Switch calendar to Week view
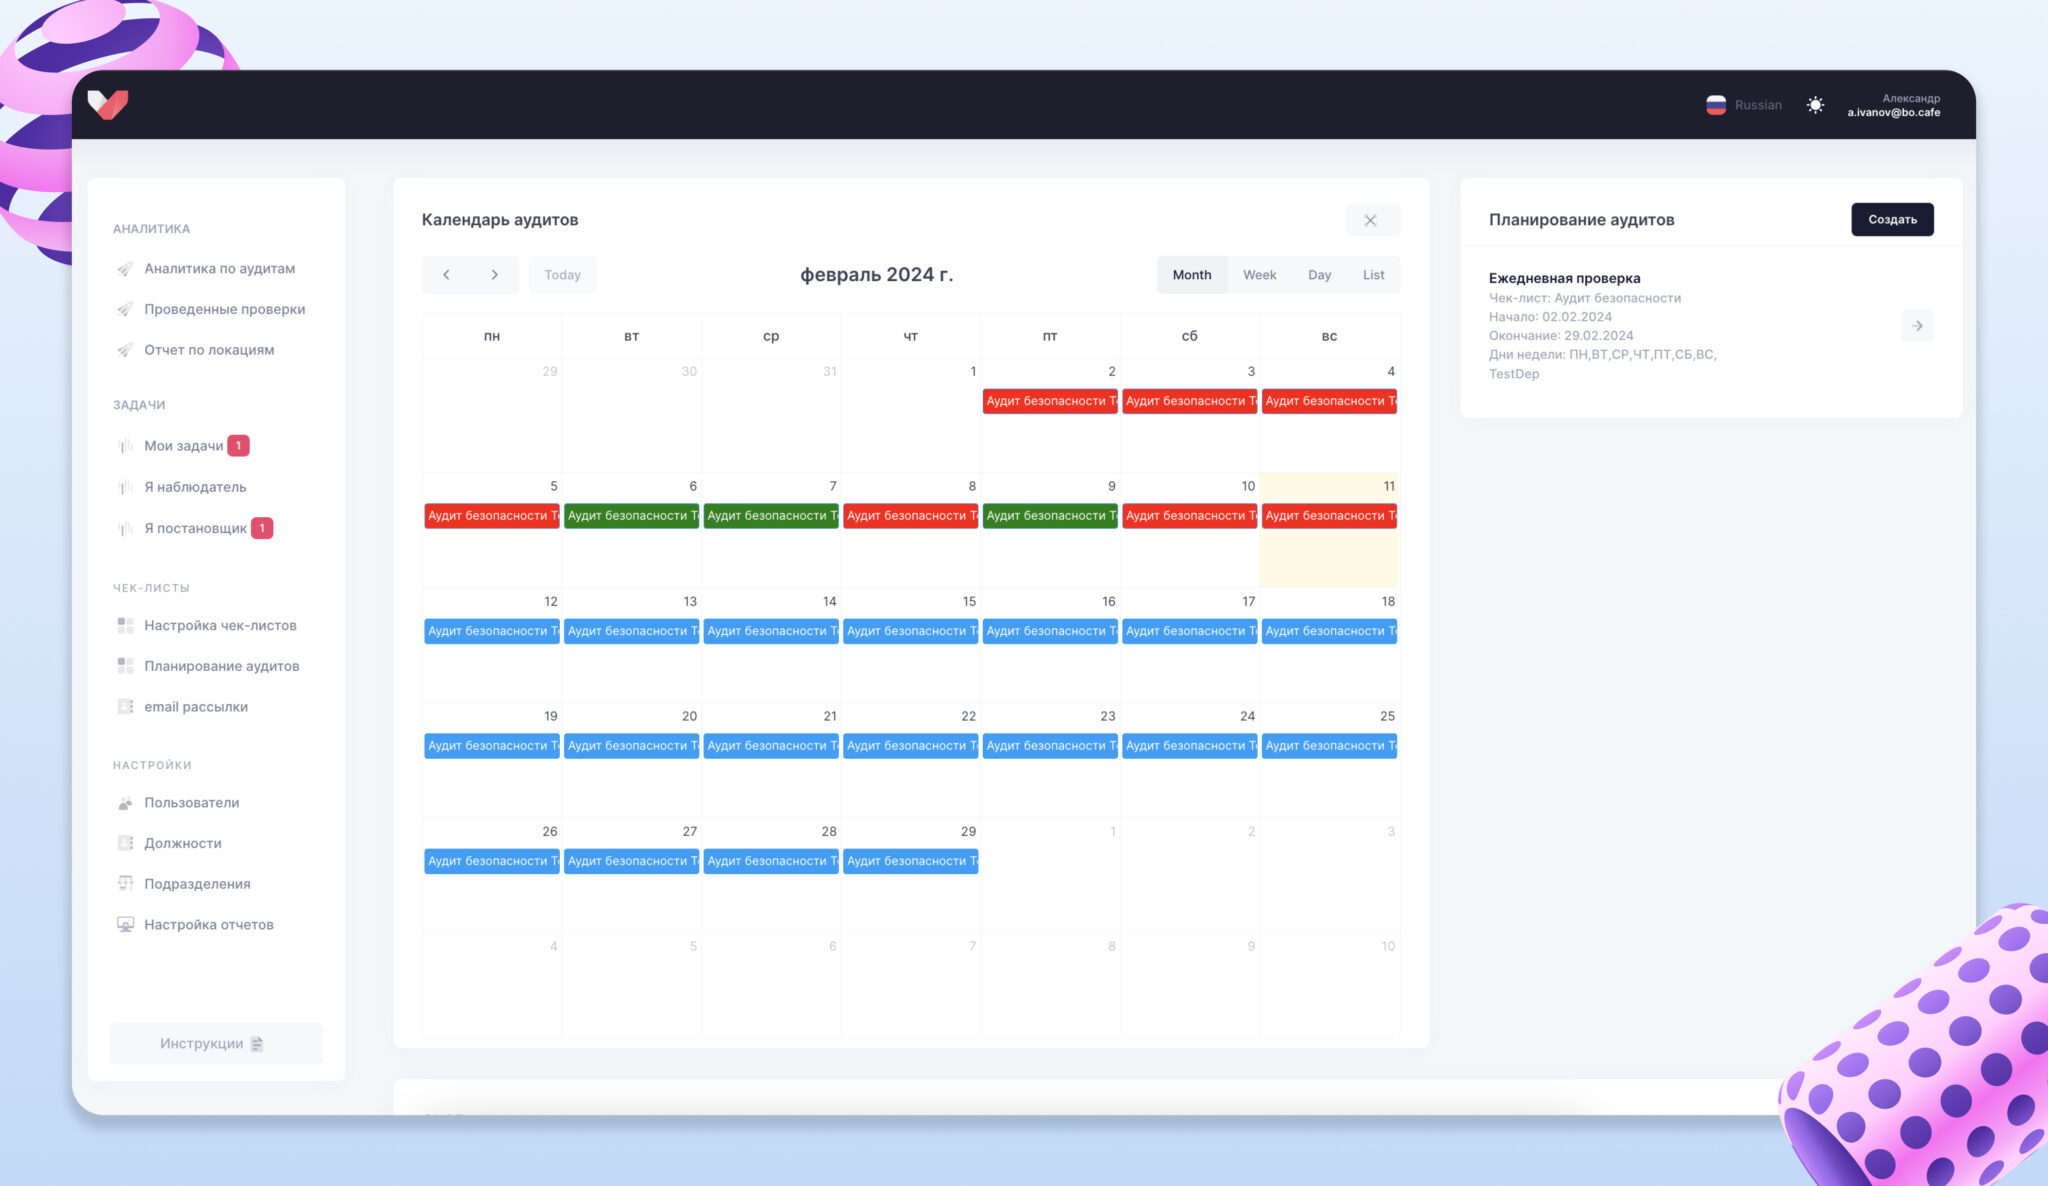2048x1186 pixels. click(1259, 275)
